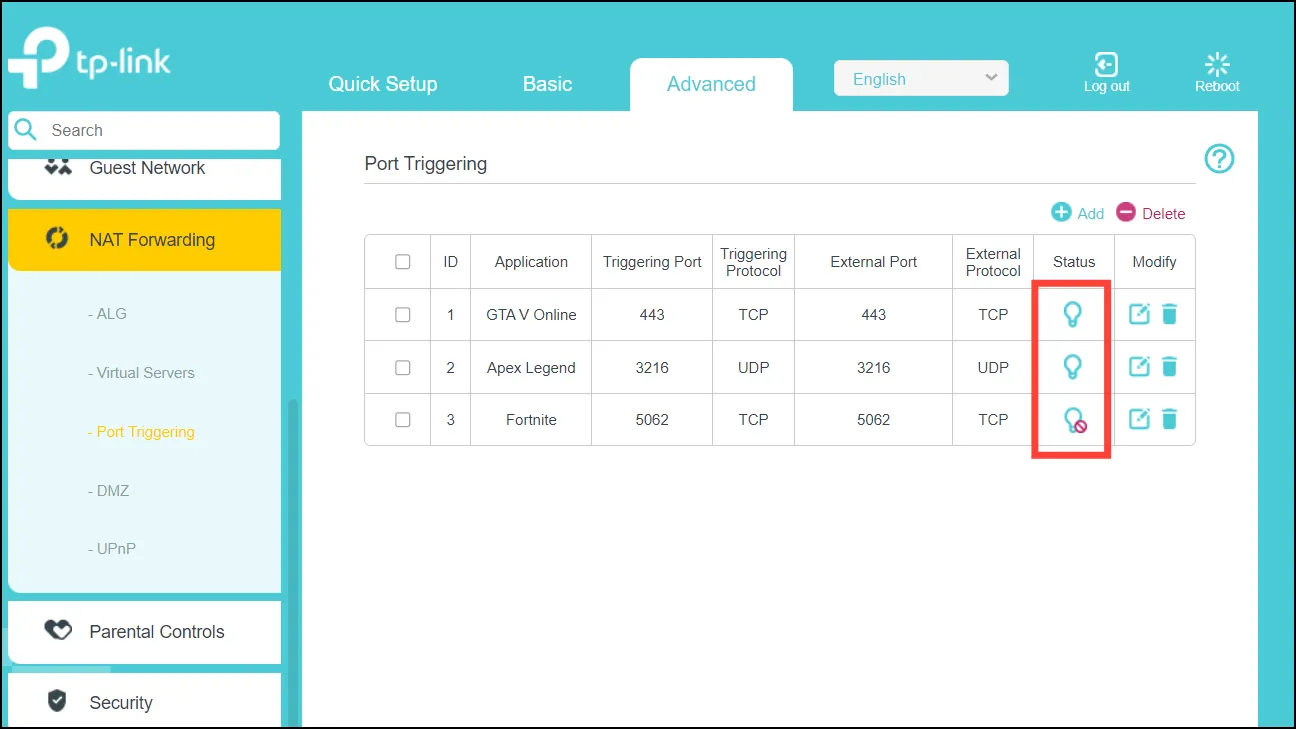Click the Reboot icon
Image resolution: width=1296 pixels, height=729 pixels.
pyautogui.click(x=1217, y=64)
